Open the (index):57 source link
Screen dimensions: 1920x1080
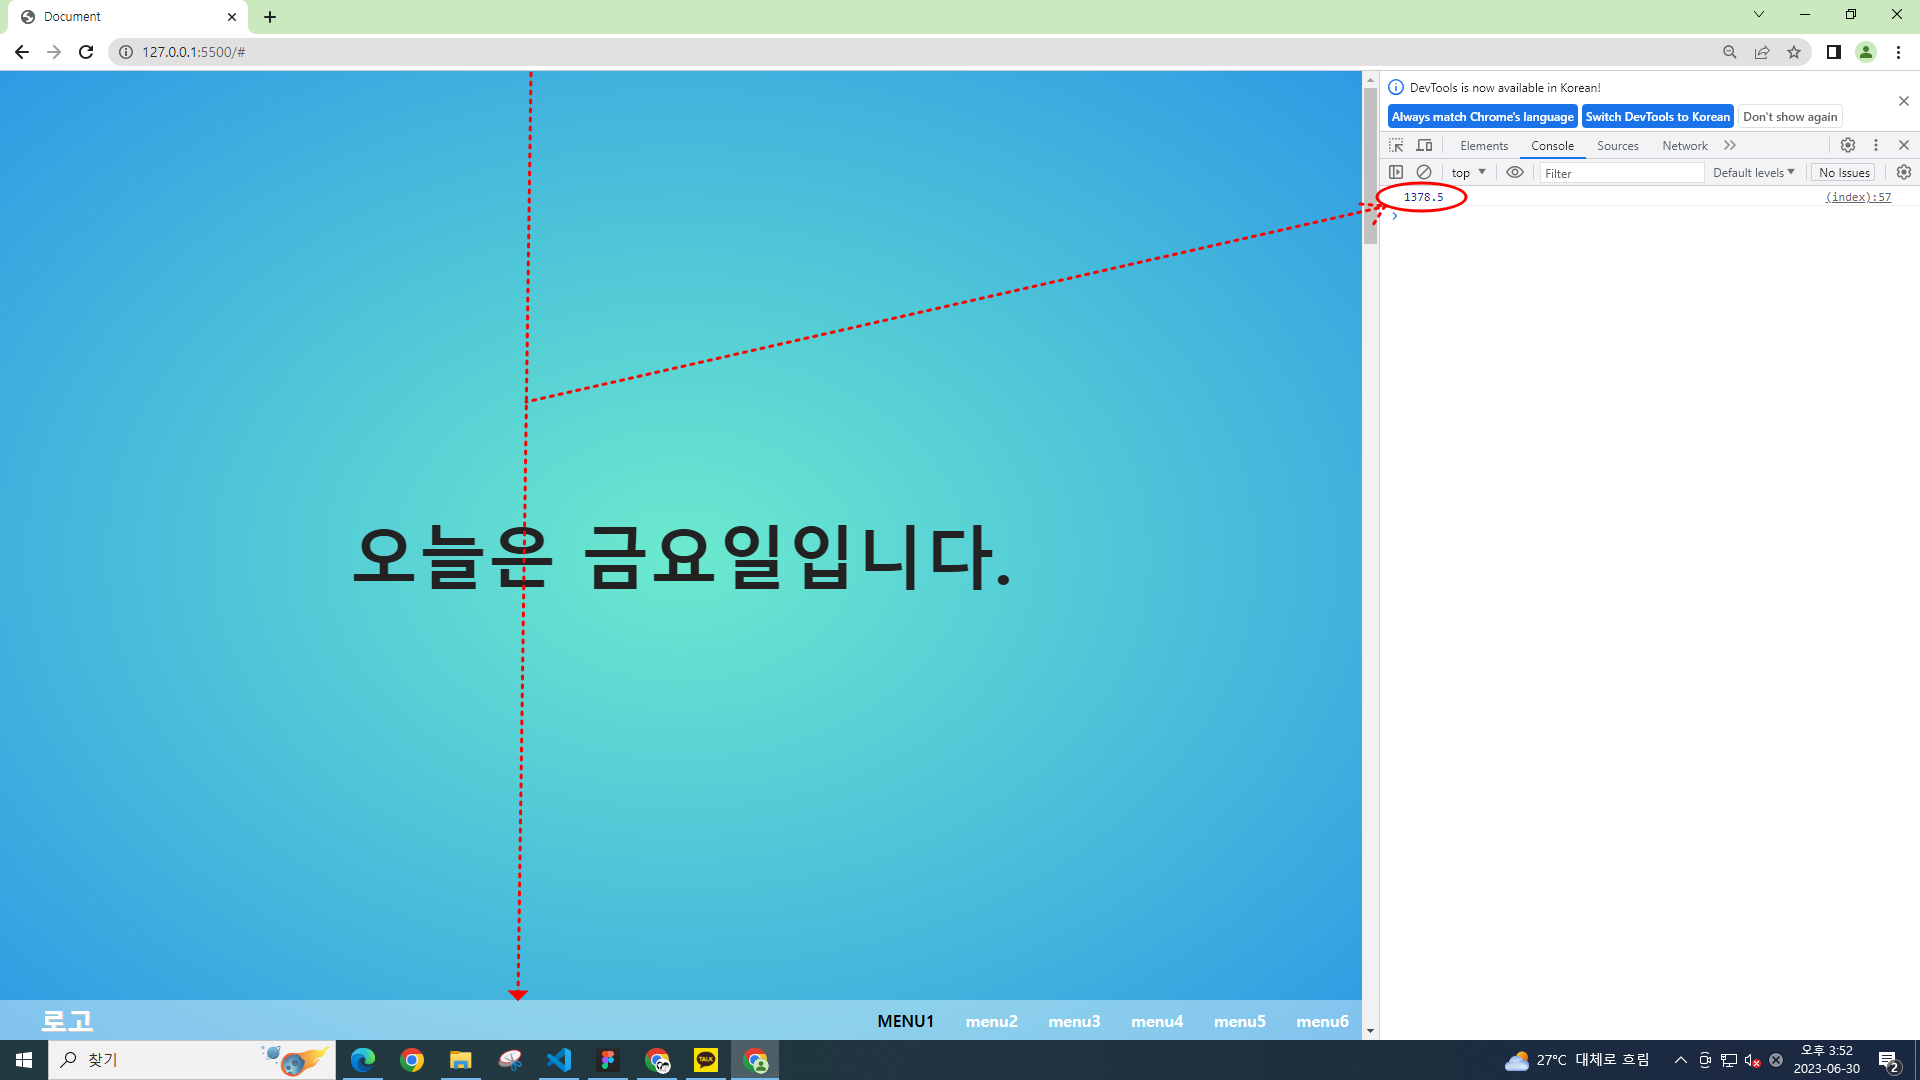1858,197
